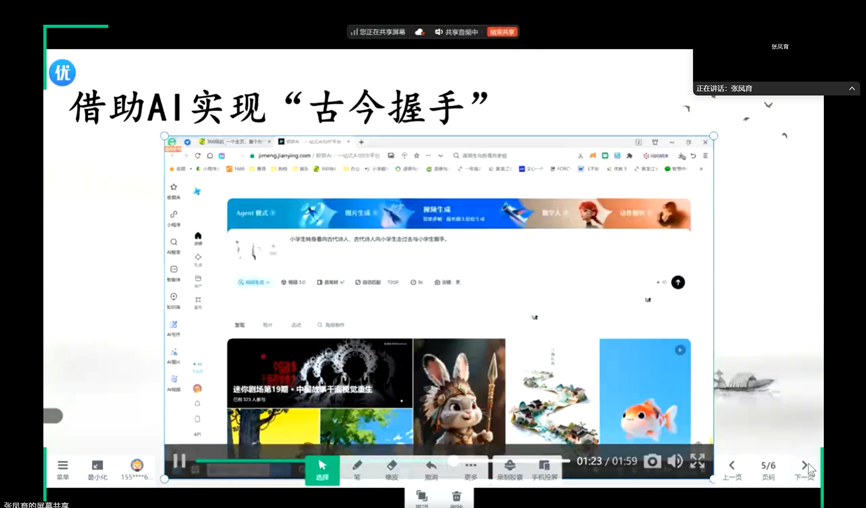Take a snapshot with the camera icon
866x508 pixels.
pos(652,461)
